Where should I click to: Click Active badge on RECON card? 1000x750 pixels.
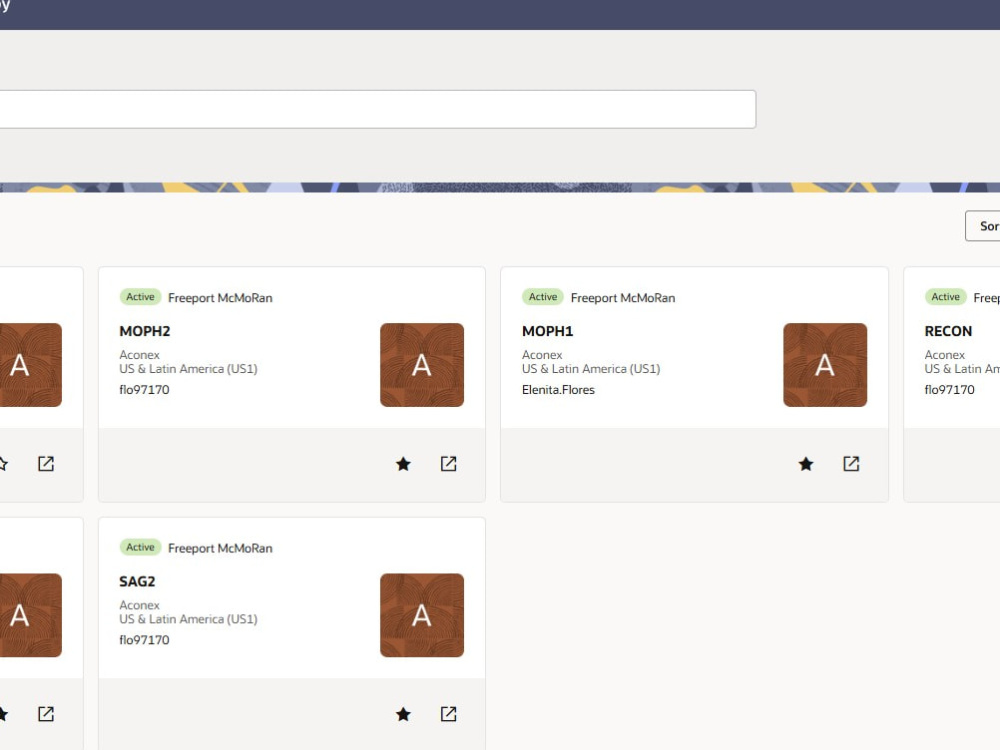pos(945,297)
